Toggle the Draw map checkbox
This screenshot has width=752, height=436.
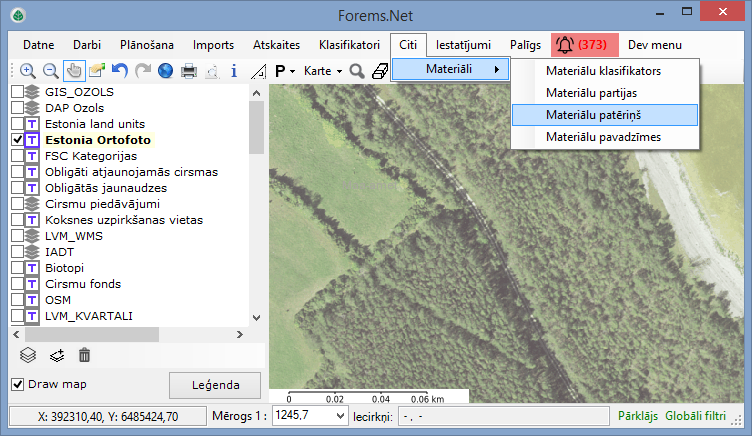[17, 384]
